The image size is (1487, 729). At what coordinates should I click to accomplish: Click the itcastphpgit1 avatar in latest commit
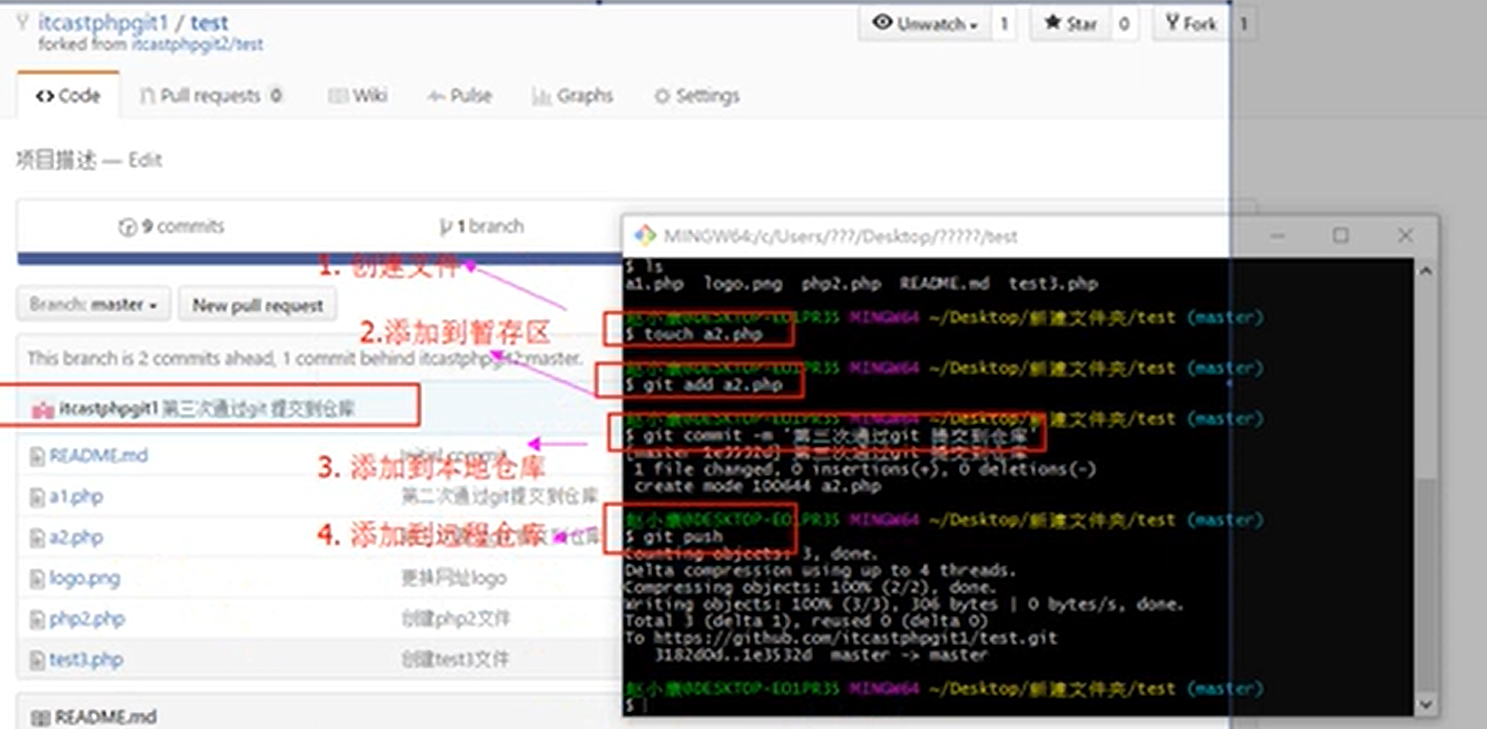click(43, 409)
